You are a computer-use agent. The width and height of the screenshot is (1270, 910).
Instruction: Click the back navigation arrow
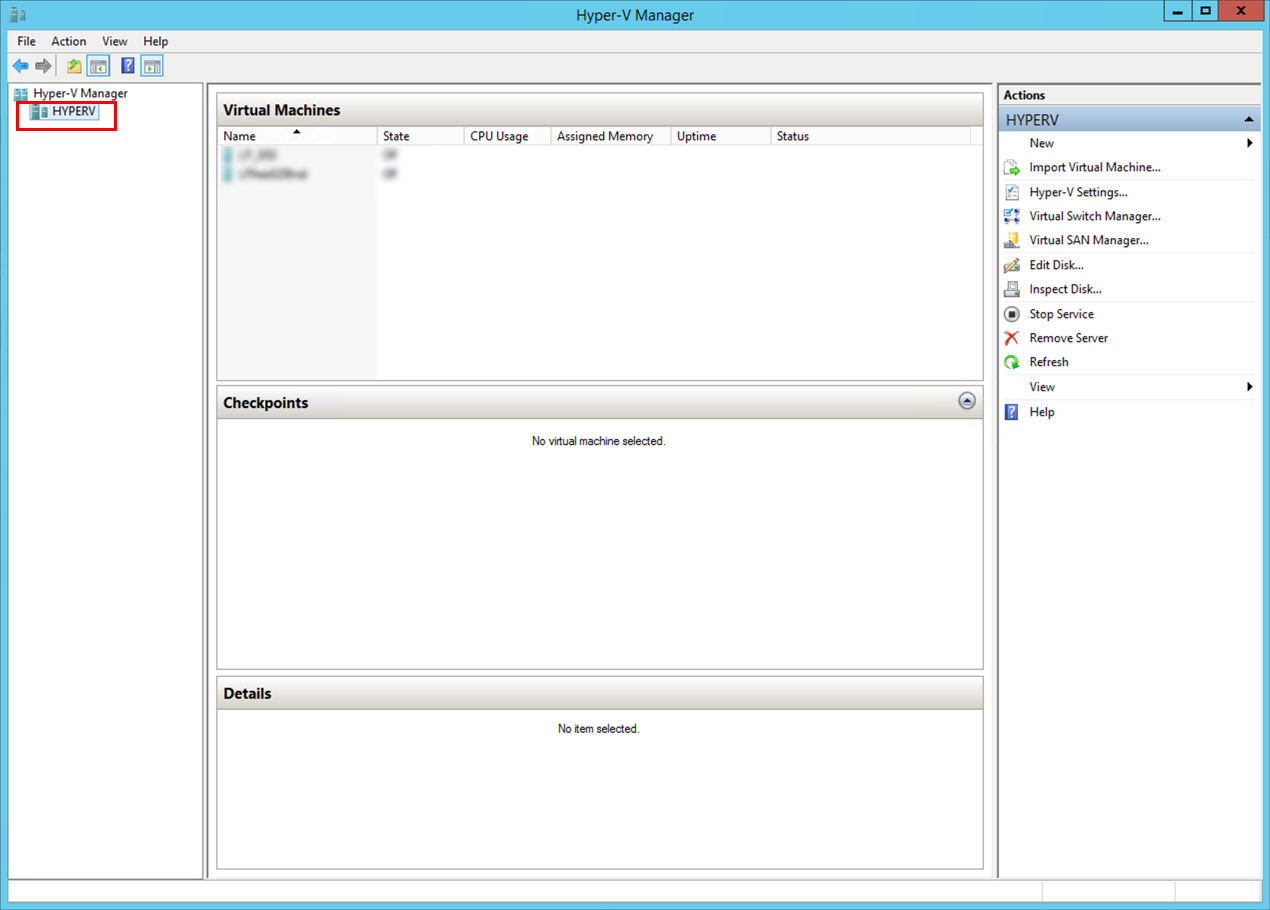[x=20, y=65]
